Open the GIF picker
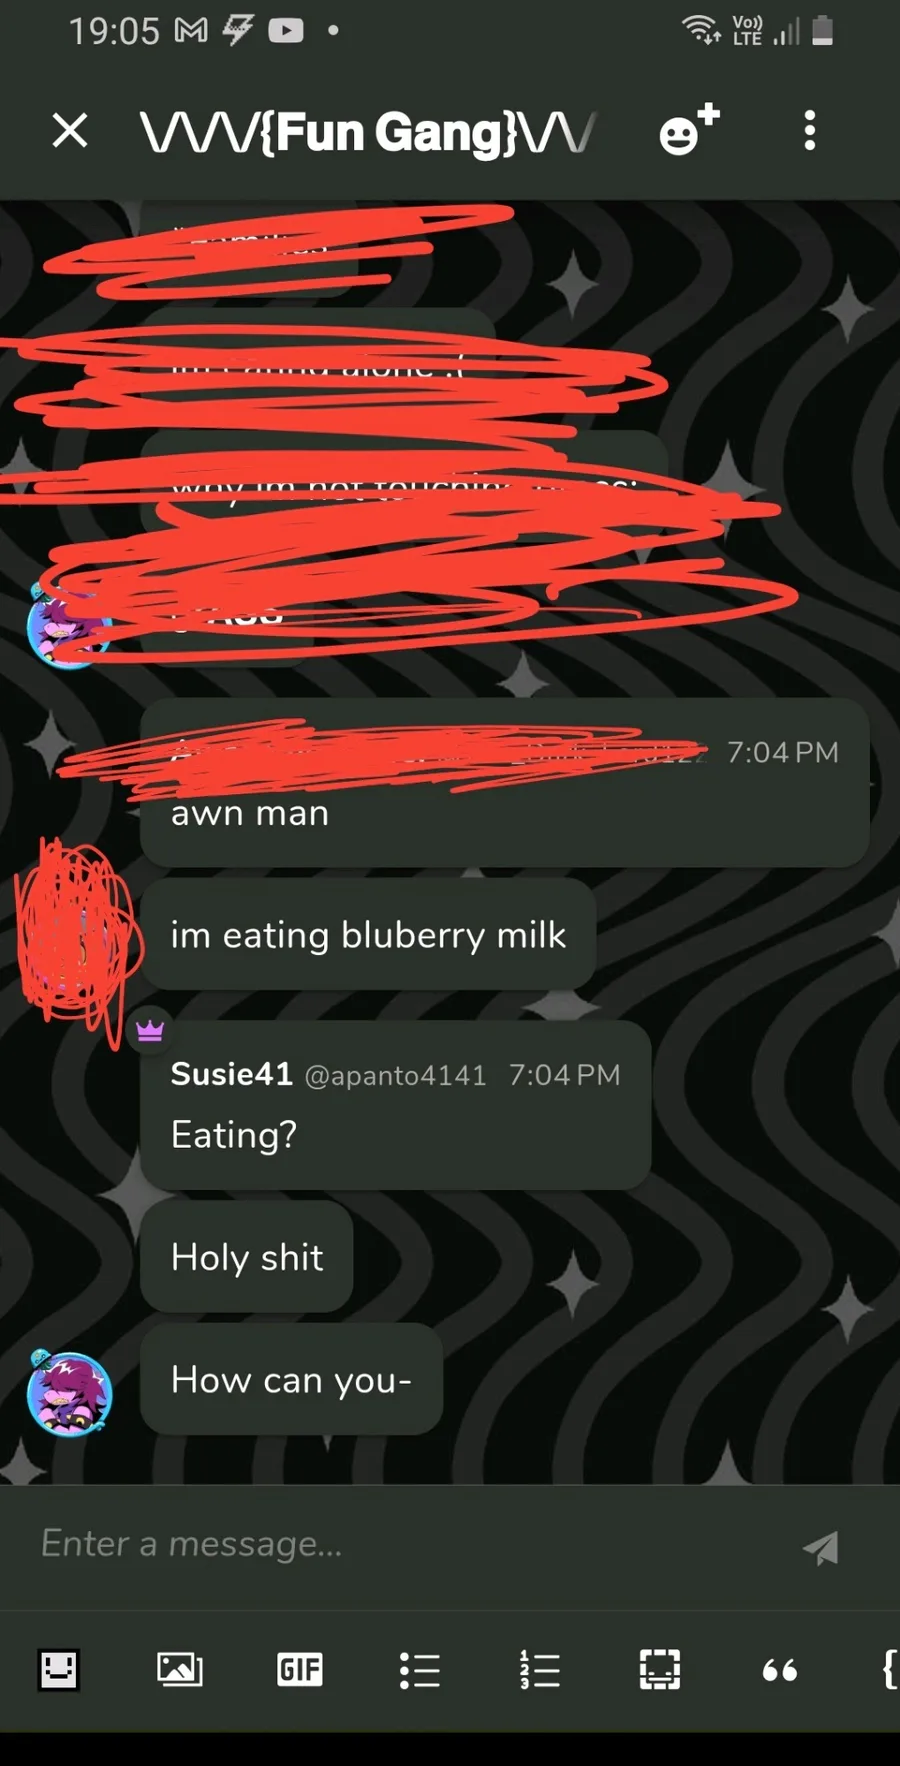This screenshot has height=1766, width=900. click(x=300, y=1669)
